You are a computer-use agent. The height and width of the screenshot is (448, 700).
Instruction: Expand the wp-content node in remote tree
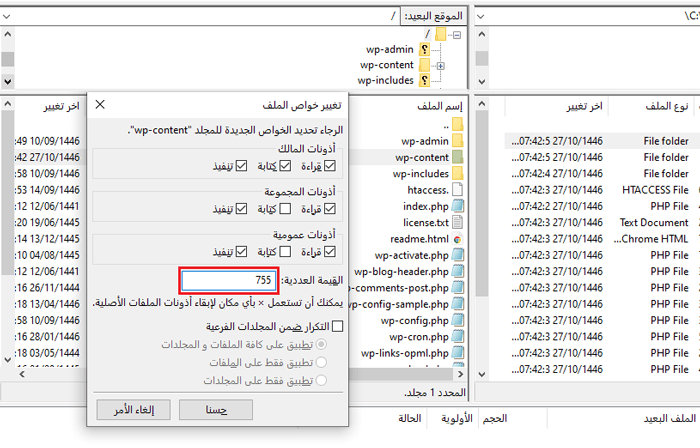point(441,66)
